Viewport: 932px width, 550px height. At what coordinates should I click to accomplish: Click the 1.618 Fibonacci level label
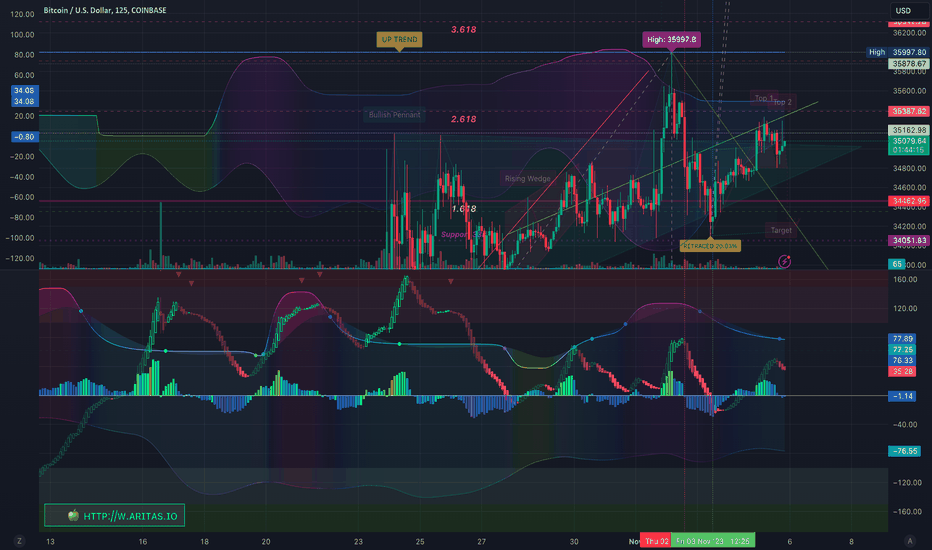[x=464, y=209]
